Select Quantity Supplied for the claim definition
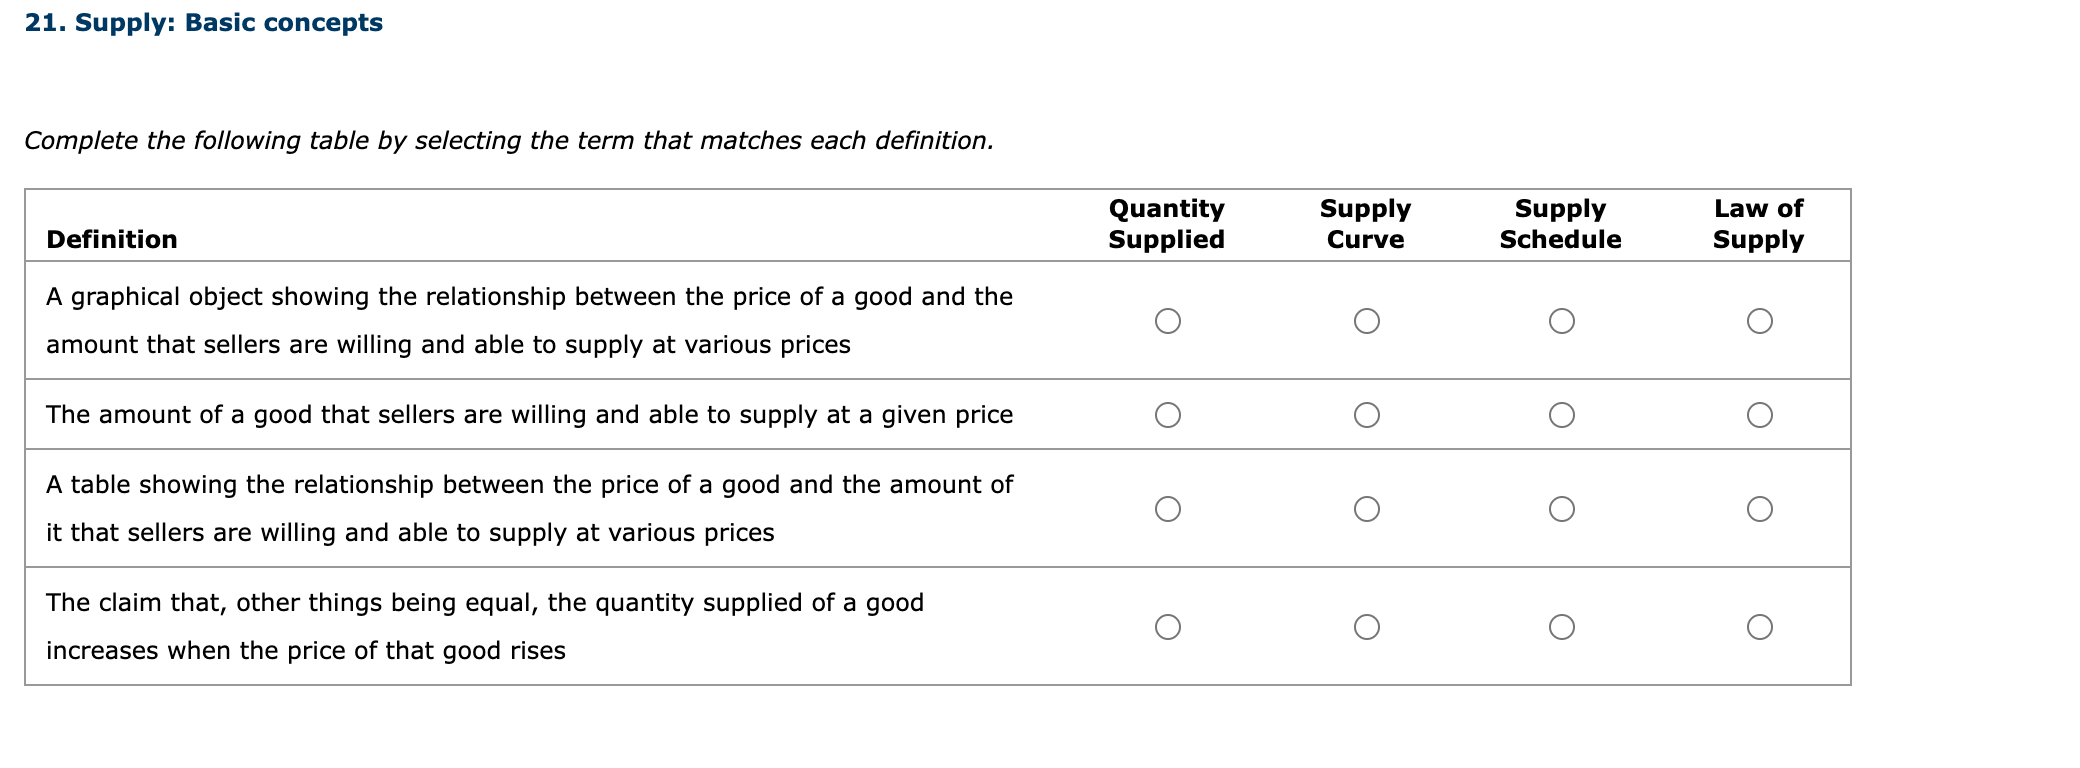The width and height of the screenshot is (2080, 768). (x=1167, y=626)
